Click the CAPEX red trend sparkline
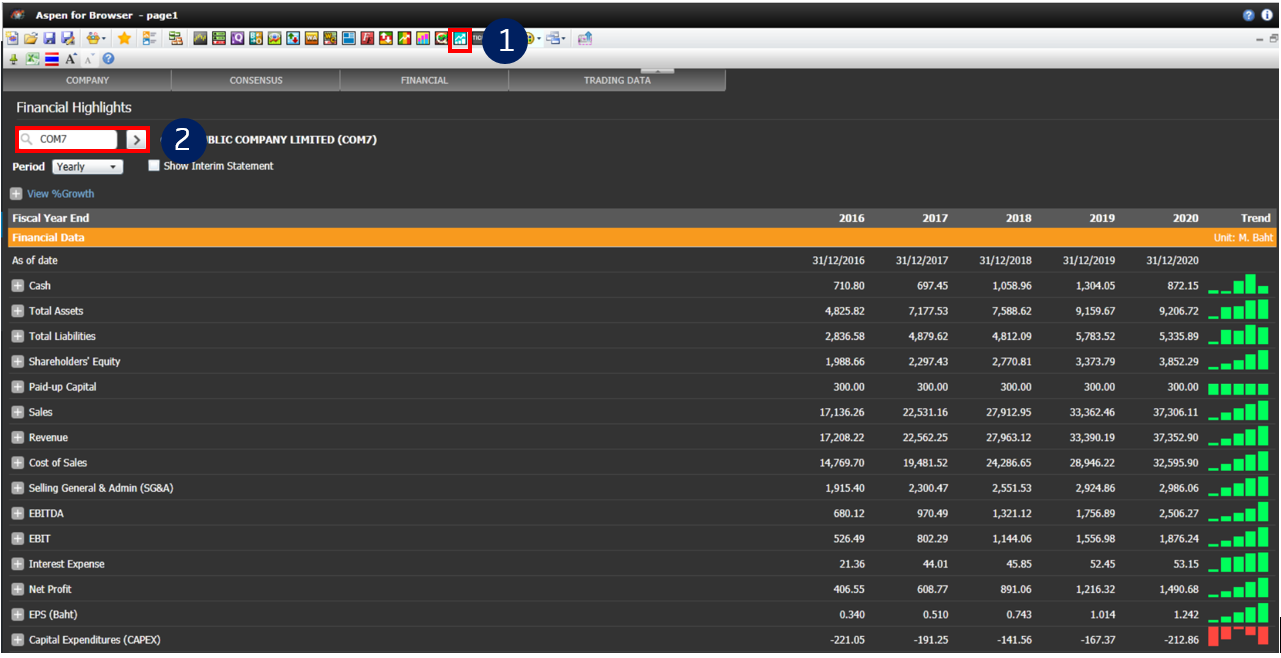Image resolution: width=1281 pixels, height=658 pixels. click(x=1238, y=636)
